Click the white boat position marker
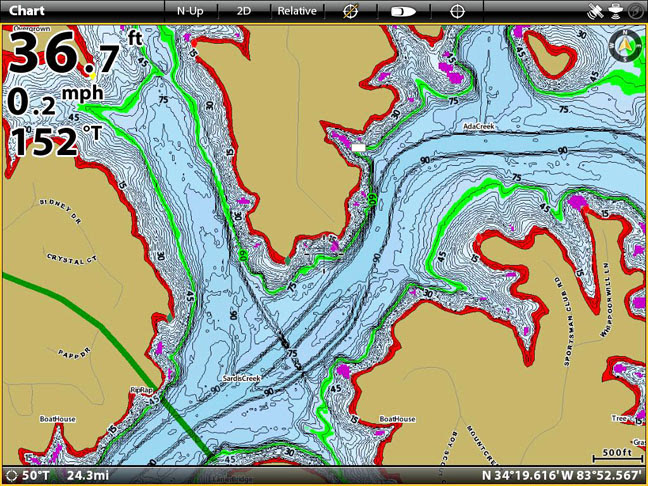648x486 pixels. (358, 147)
